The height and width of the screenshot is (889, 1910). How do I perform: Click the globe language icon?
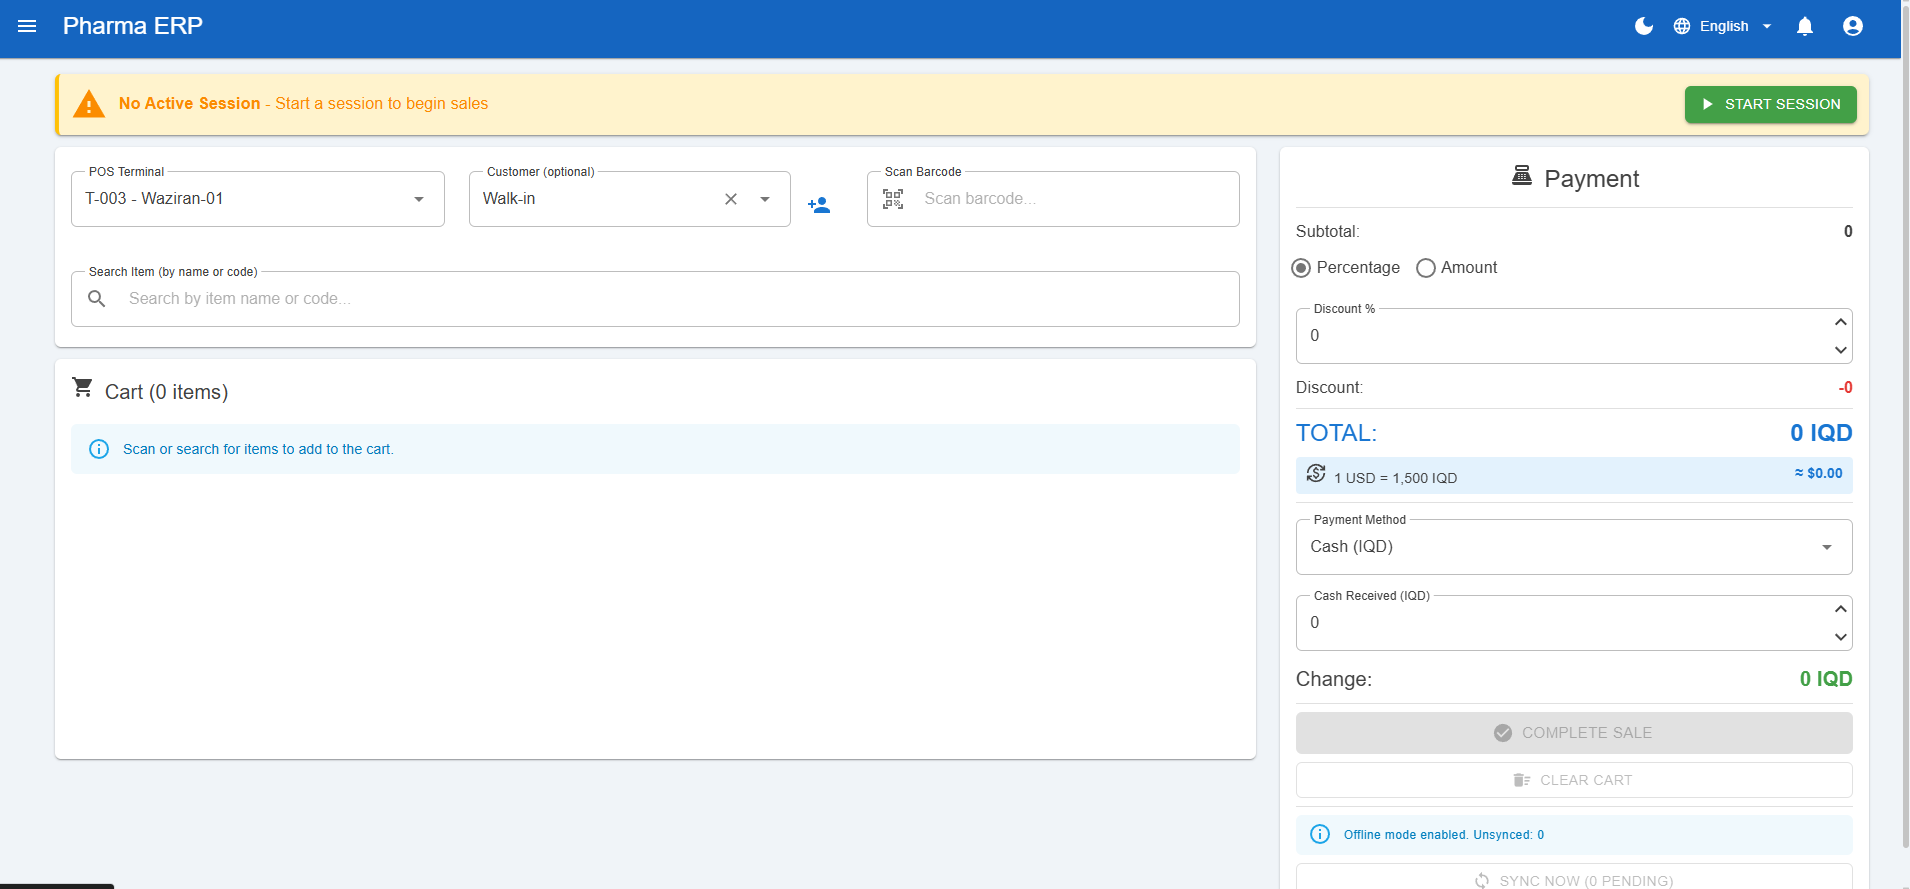pos(1682,26)
